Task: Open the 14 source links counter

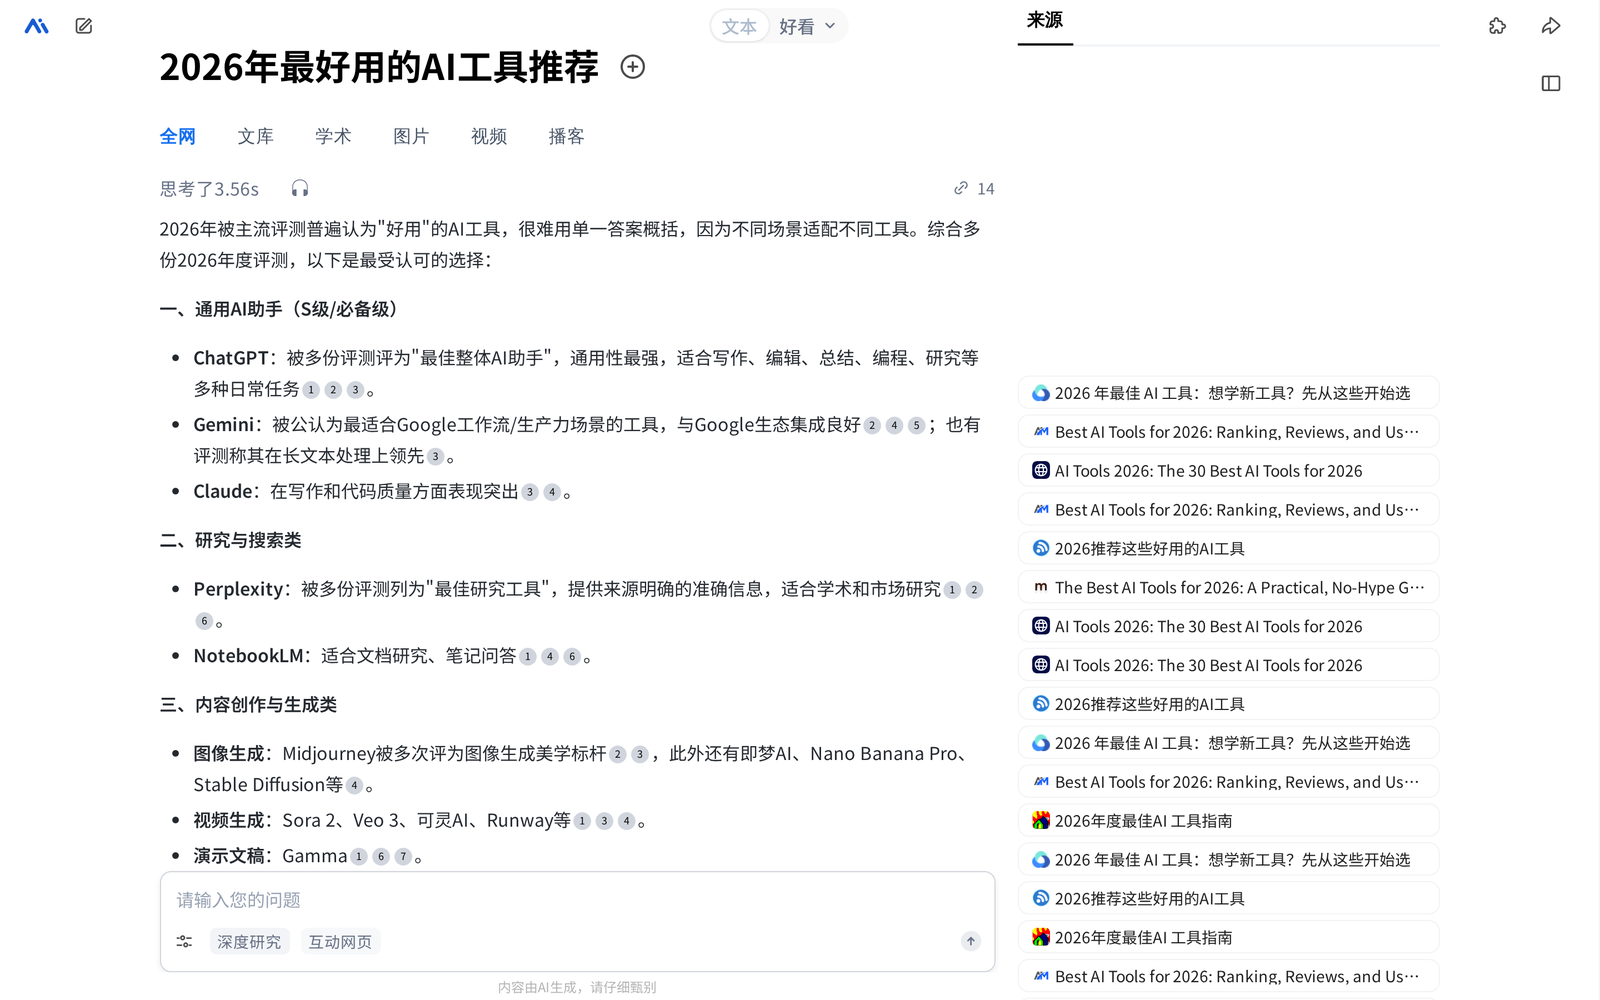Action: click(974, 189)
